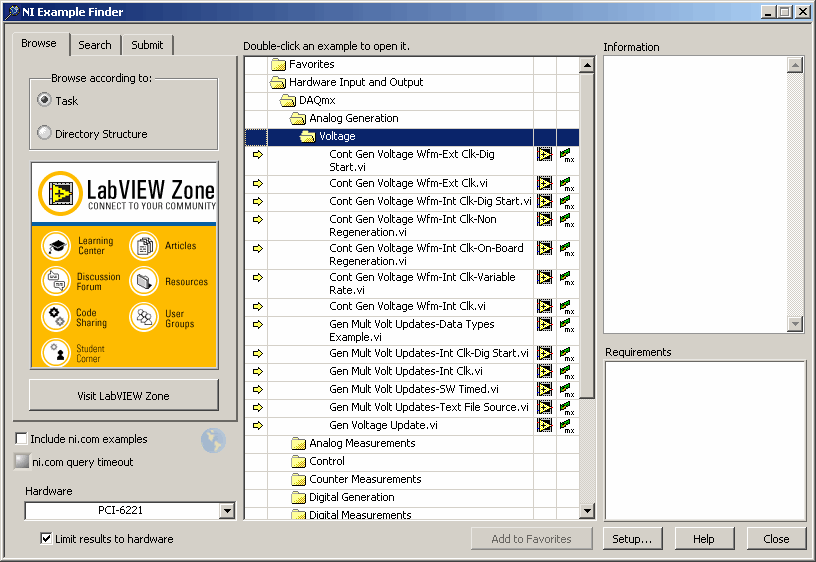Click the Student Corner icon

[x=56, y=352]
